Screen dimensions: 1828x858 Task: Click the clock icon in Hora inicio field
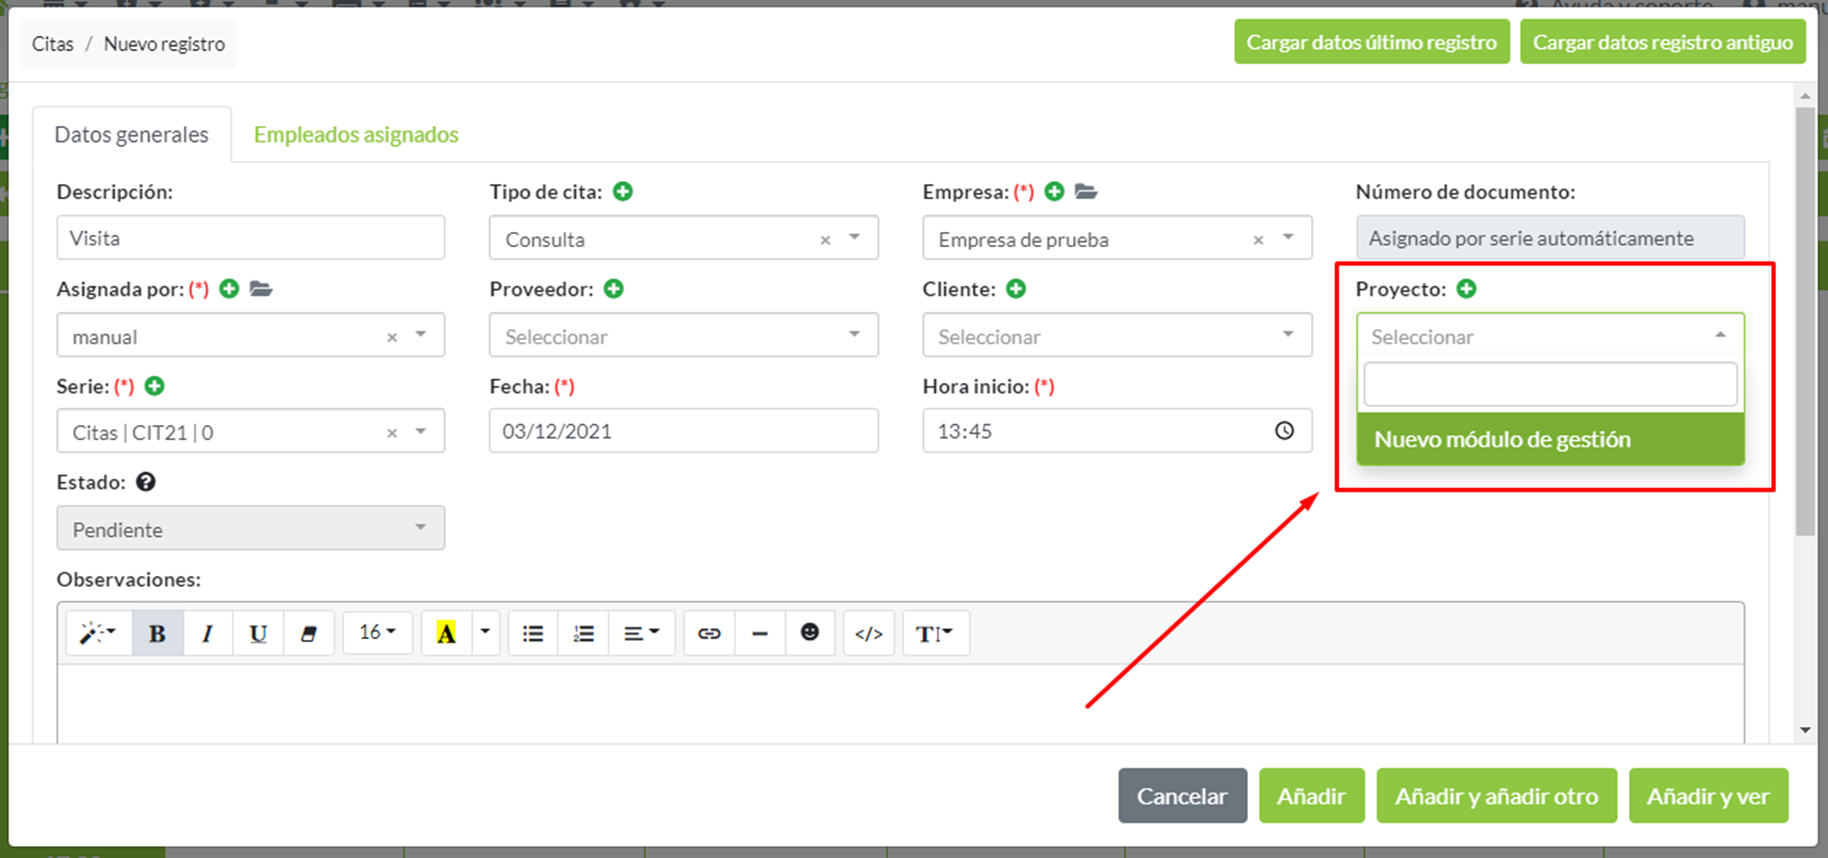pyautogui.click(x=1284, y=431)
